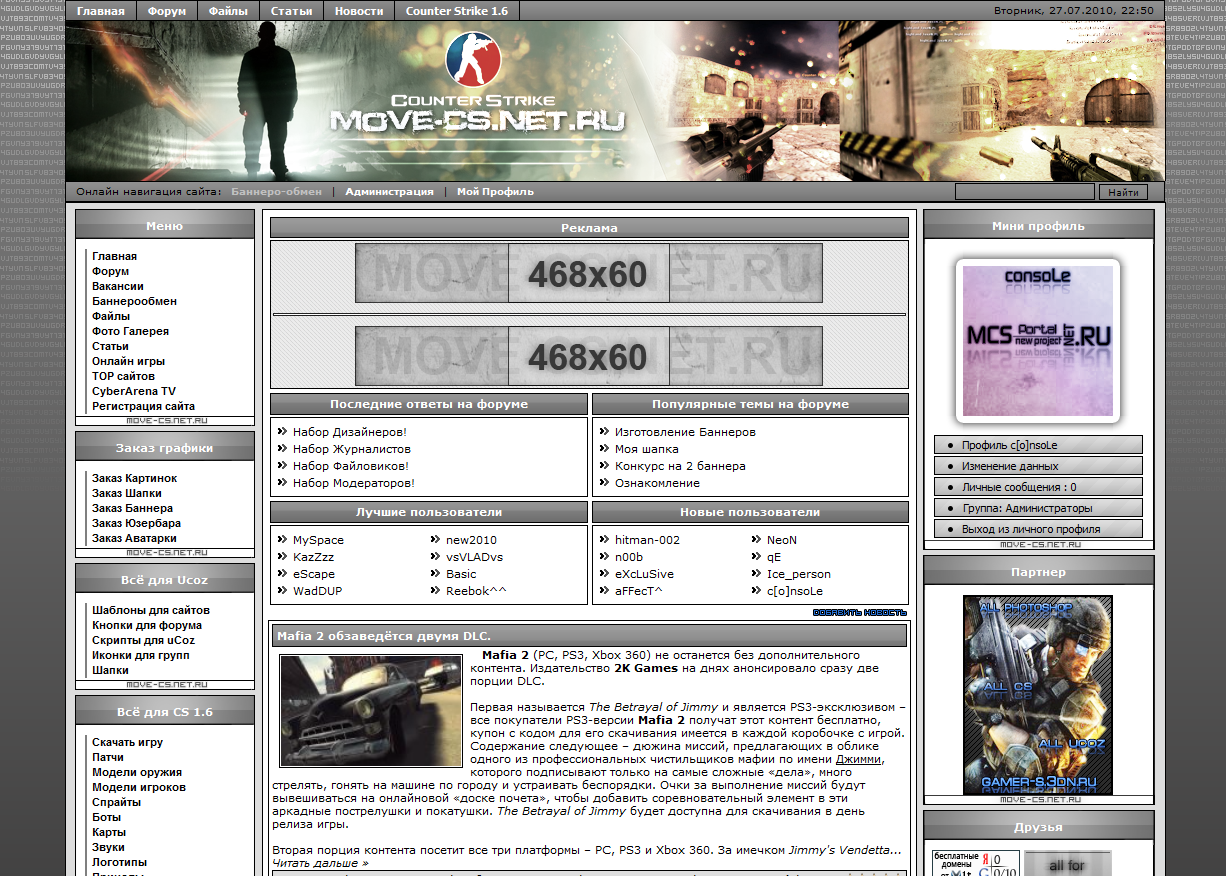Click the Найти search button
The image size is (1226, 876).
pyautogui.click(x=1123, y=192)
